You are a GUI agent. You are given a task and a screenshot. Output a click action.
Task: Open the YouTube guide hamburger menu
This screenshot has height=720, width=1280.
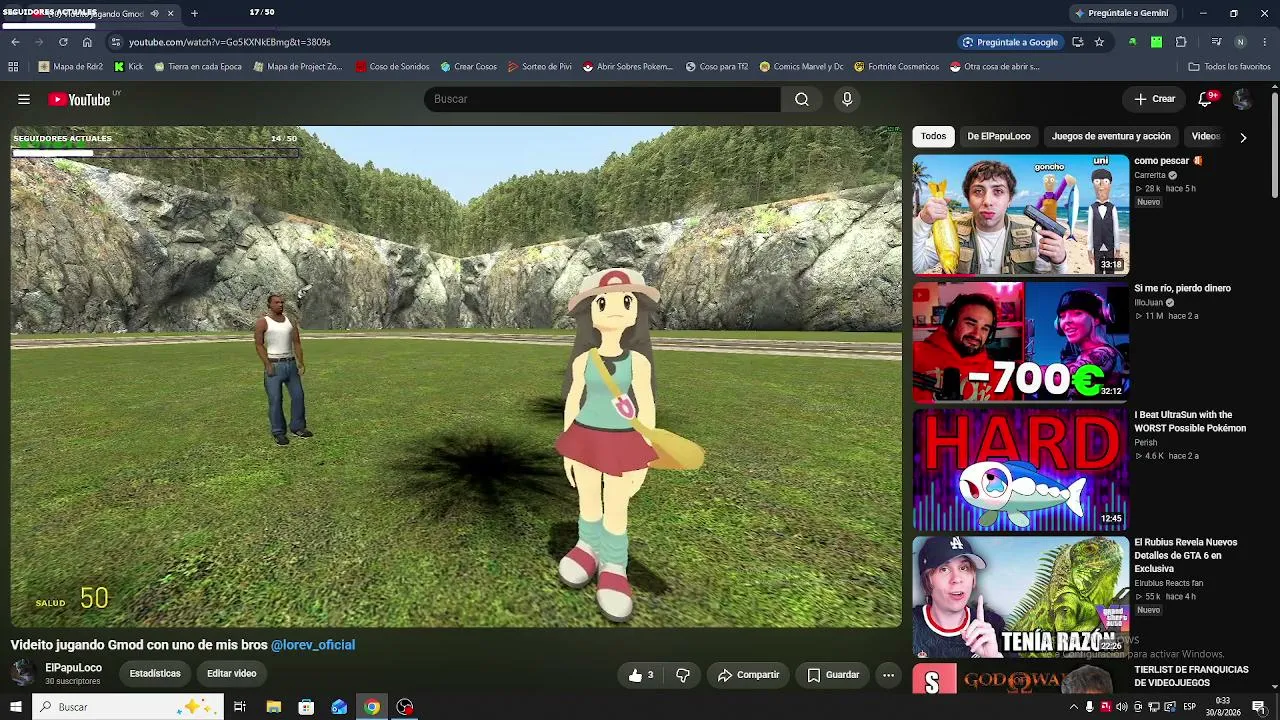tap(24, 99)
